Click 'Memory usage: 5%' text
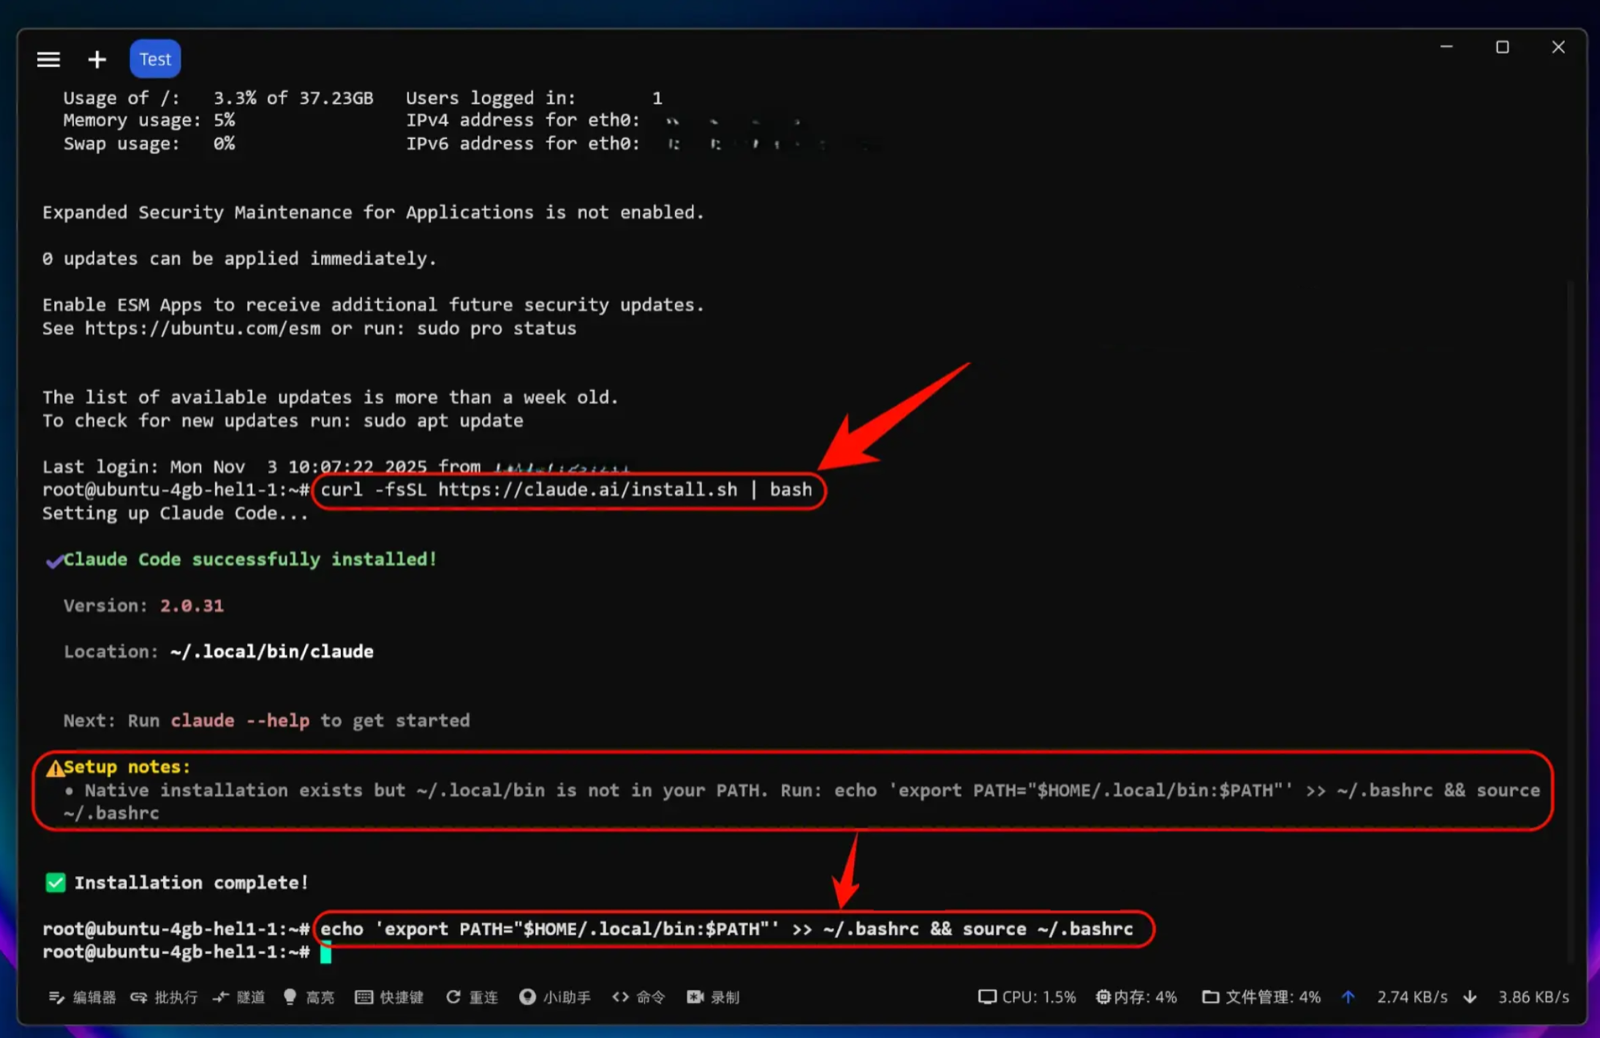 [x=149, y=120]
